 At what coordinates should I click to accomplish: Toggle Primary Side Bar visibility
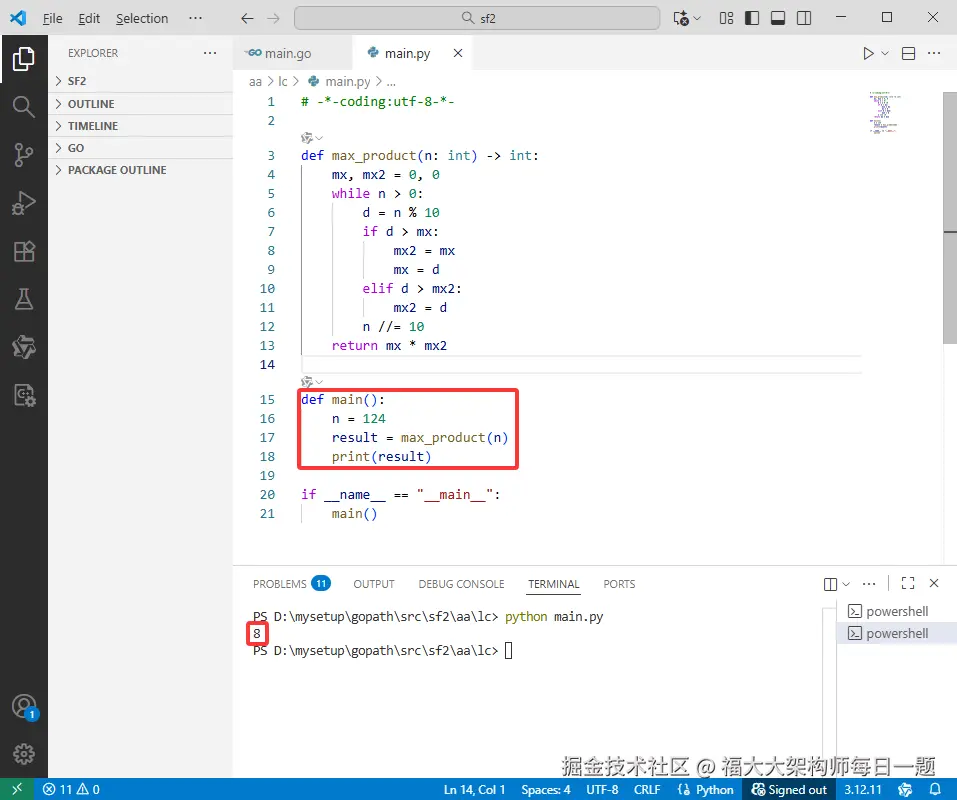(752, 18)
